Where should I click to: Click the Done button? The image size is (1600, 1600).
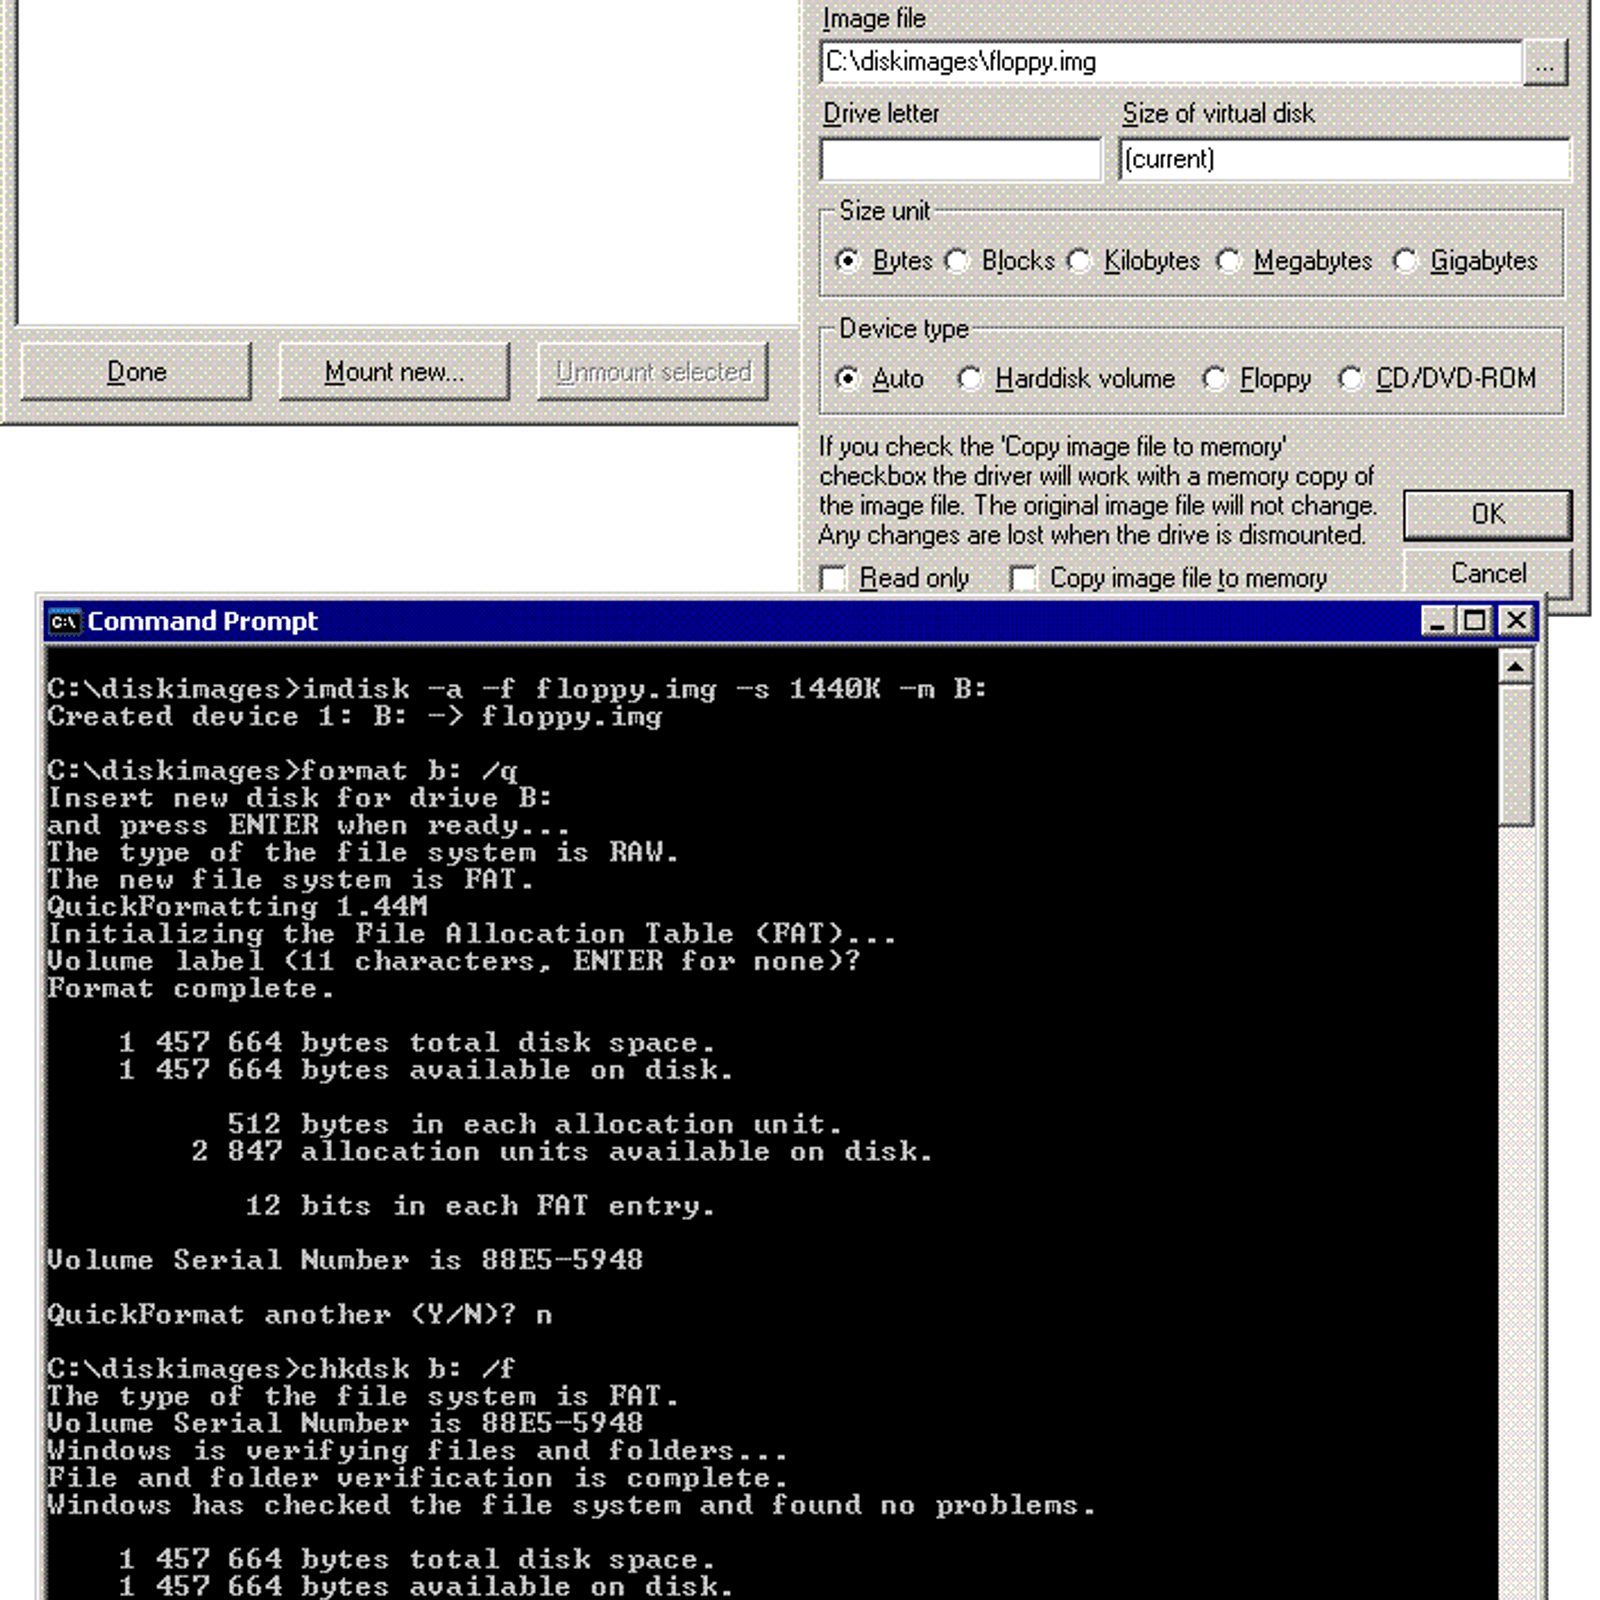point(136,372)
